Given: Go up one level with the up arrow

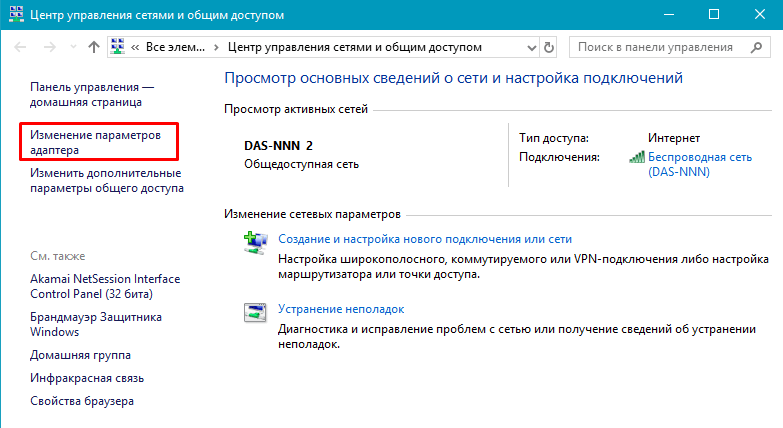Looking at the screenshot, I should [x=93, y=47].
